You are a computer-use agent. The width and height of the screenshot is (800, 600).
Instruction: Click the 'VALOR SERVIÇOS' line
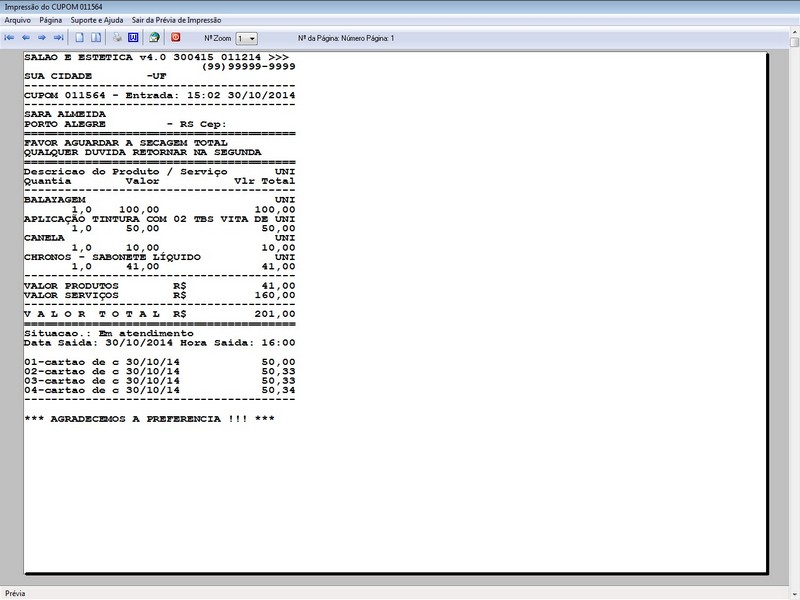(160, 295)
